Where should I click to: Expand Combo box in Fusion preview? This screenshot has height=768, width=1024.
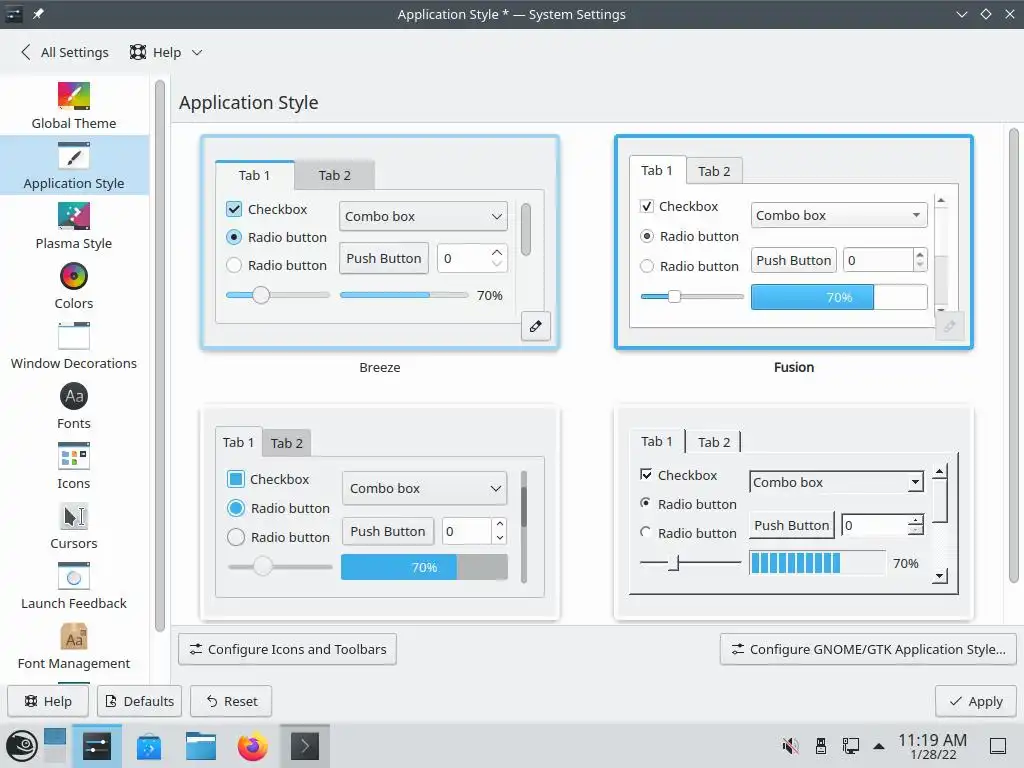pos(839,216)
